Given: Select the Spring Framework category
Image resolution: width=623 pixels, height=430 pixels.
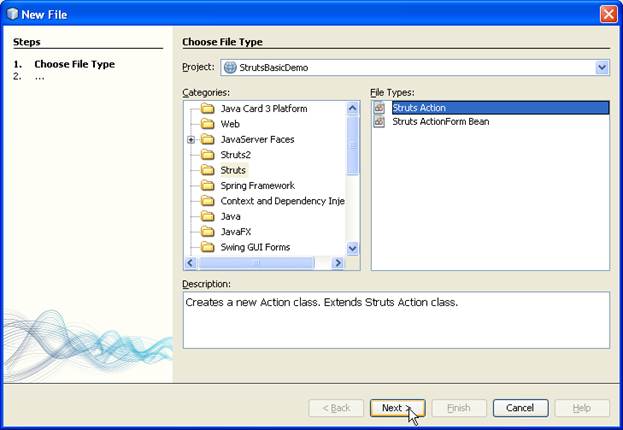Looking at the screenshot, I should tap(257, 186).
